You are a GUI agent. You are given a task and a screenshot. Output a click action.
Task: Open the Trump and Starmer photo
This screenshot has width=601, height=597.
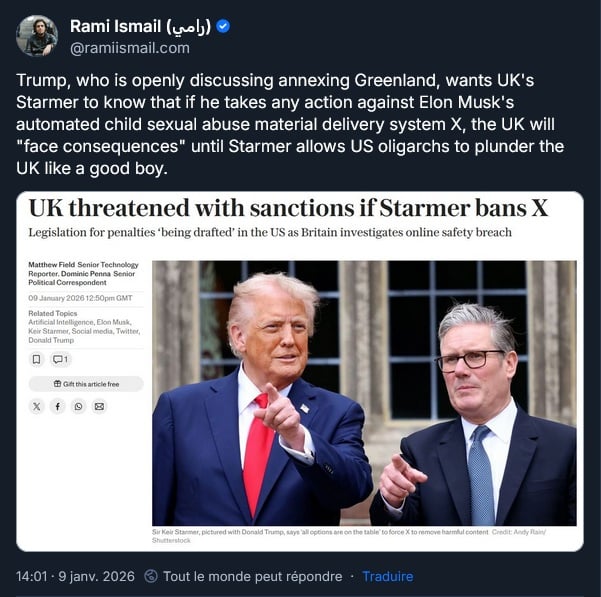(x=364, y=393)
